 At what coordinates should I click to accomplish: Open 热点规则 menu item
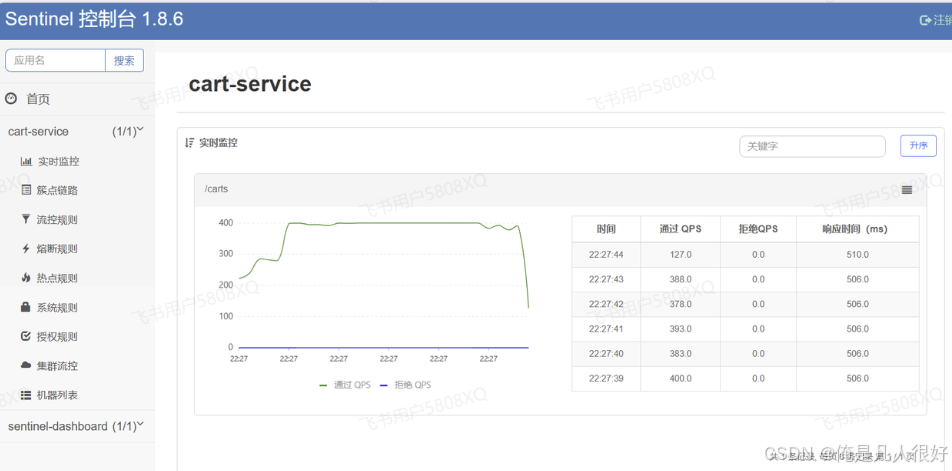pyautogui.click(x=58, y=278)
